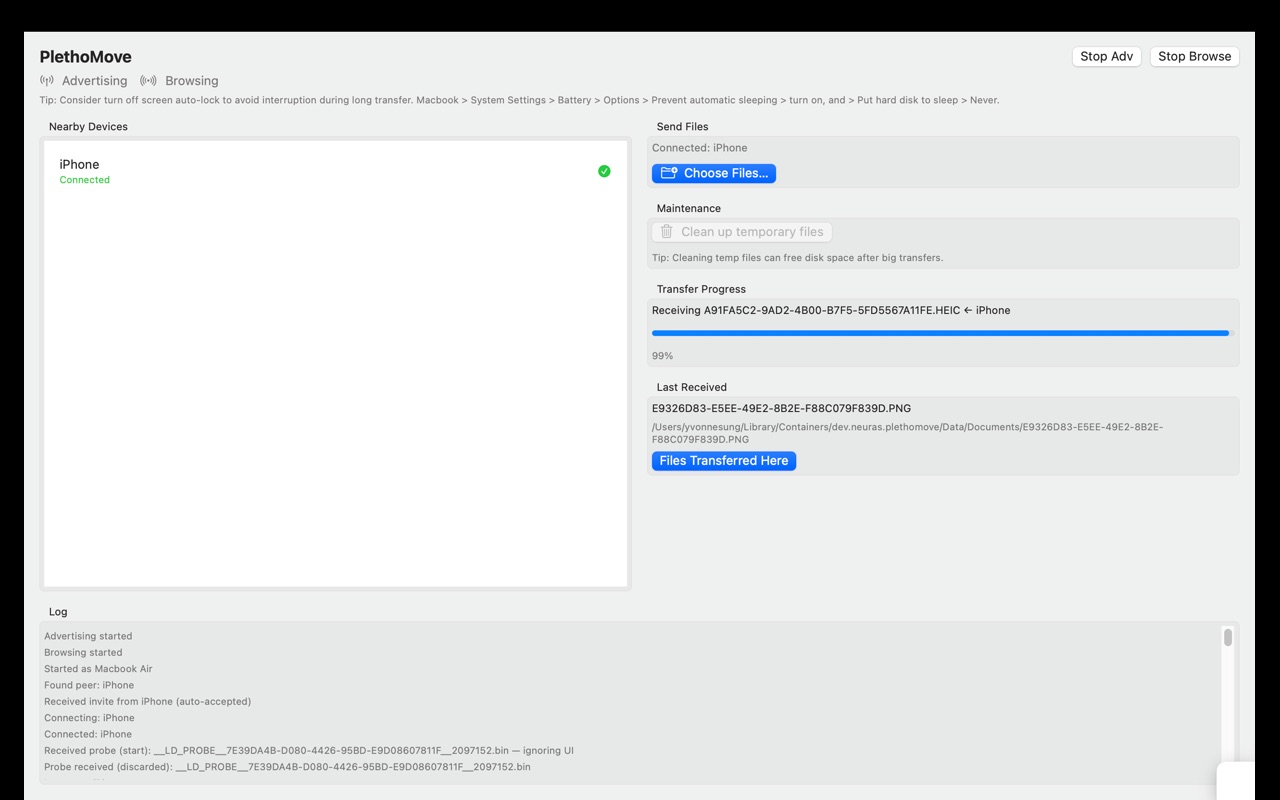Click the trash icon in Maintenance section
The width and height of the screenshot is (1280, 800).
point(667,231)
